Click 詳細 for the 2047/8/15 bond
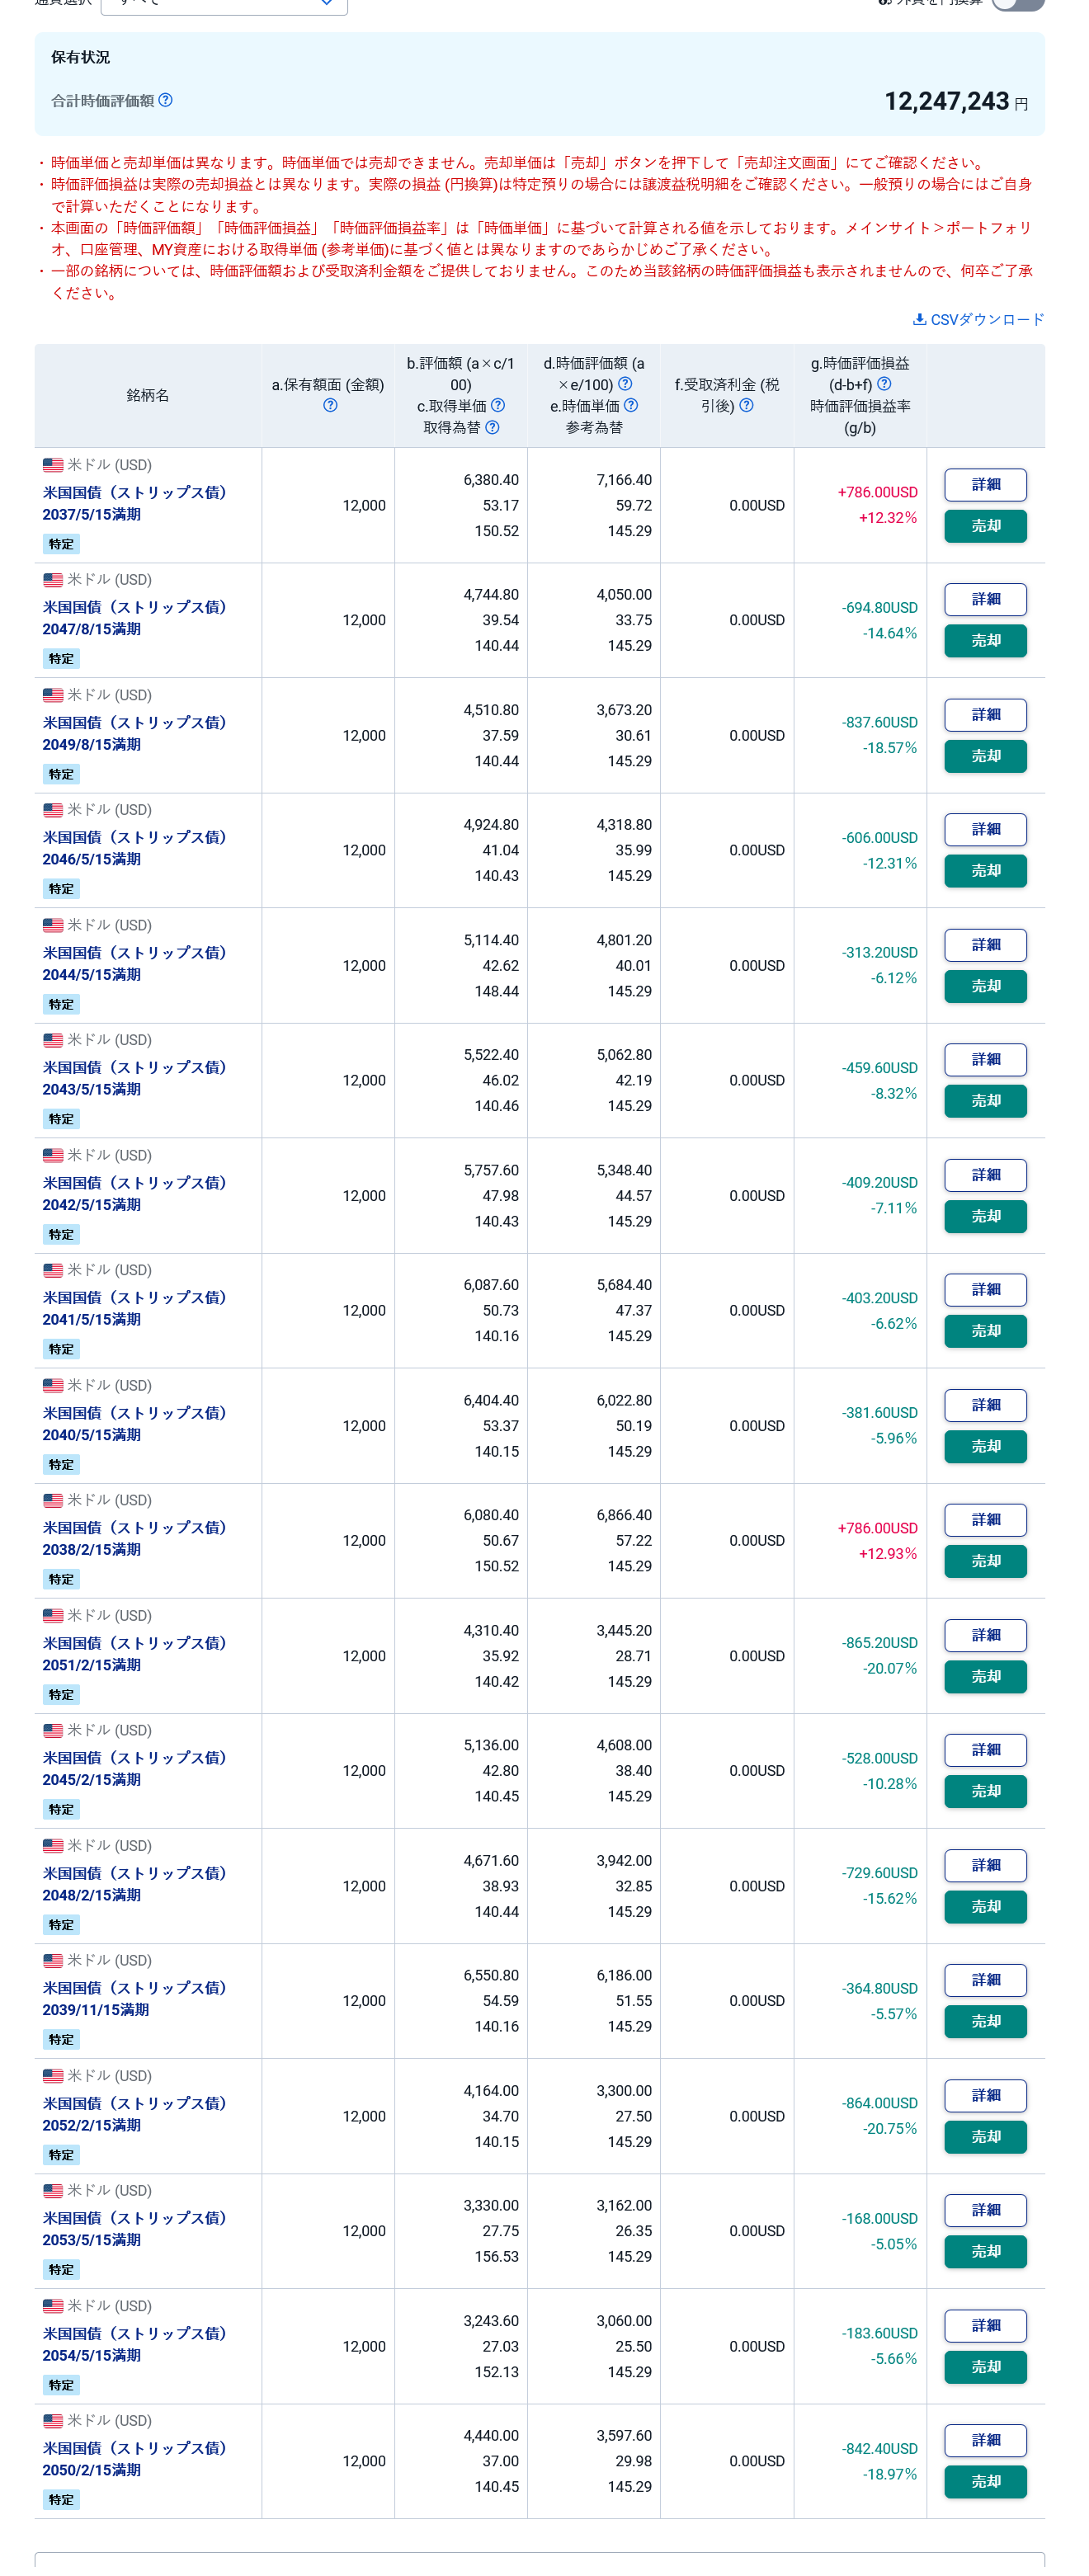 (985, 599)
